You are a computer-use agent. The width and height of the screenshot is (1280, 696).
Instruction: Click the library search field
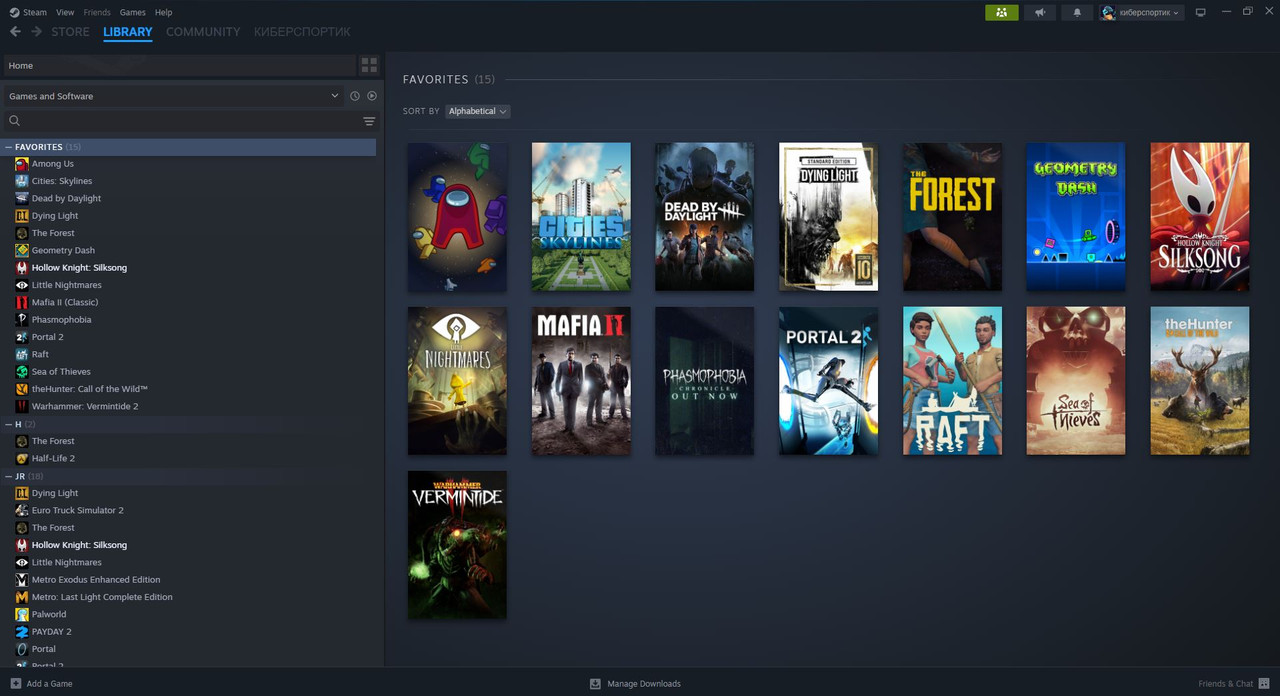pyautogui.click(x=190, y=121)
